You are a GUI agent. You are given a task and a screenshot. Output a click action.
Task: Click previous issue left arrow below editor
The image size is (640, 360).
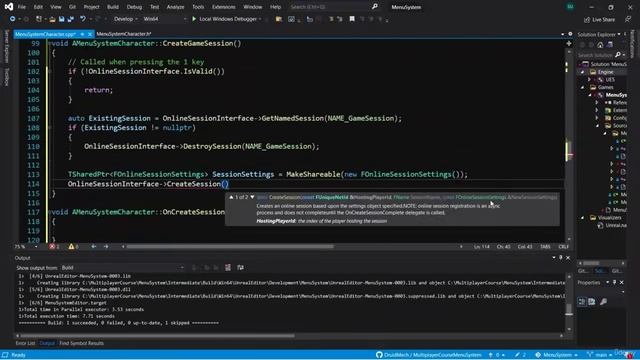[93, 247]
